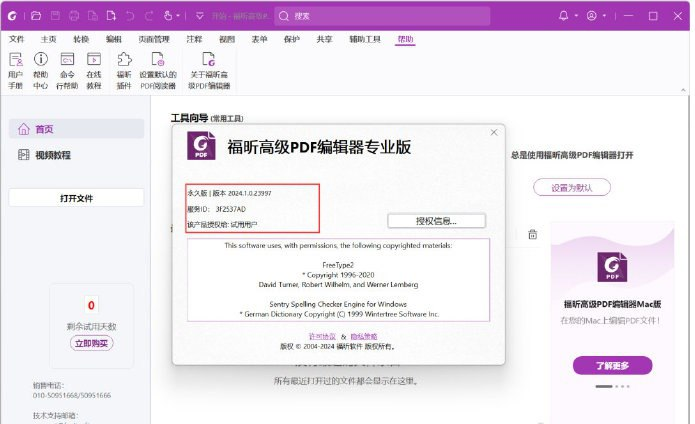Click the service ID 3F2537AD text
695x424 pixels.
tap(230, 209)
